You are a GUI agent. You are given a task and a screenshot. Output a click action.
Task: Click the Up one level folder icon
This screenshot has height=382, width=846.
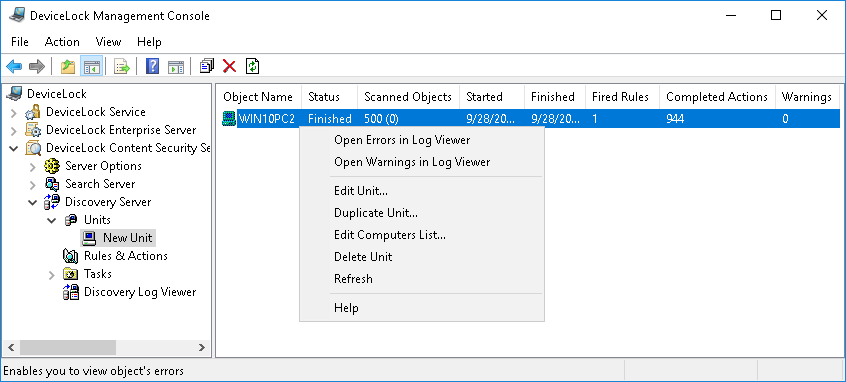68,66
